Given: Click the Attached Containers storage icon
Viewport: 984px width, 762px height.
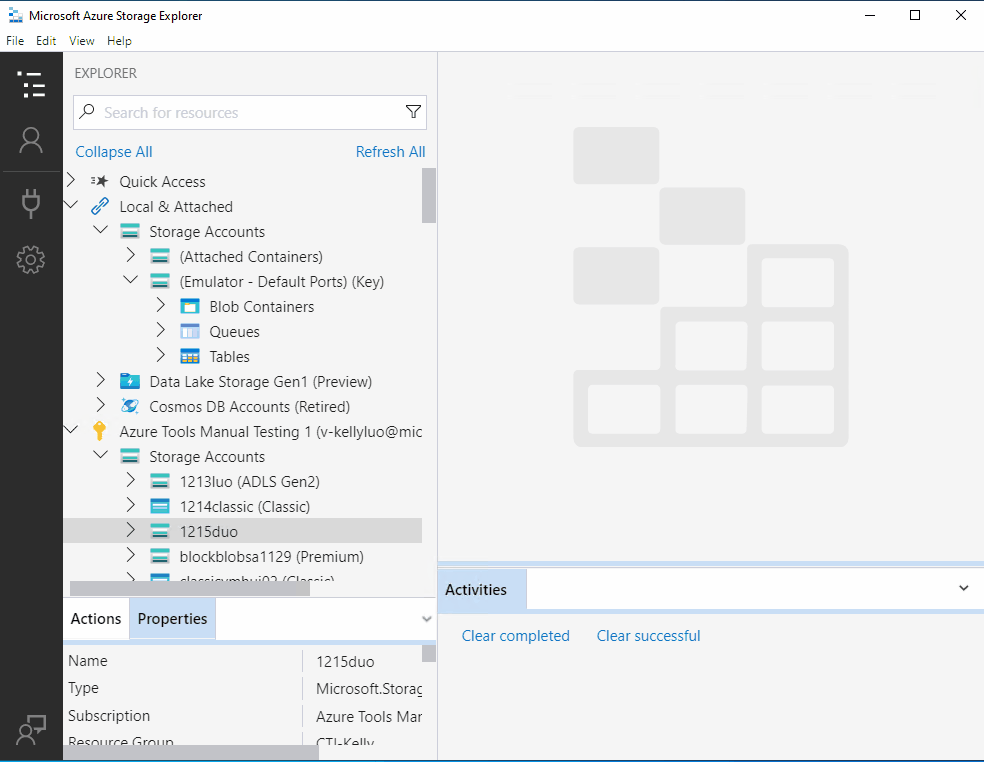Looking at the screenshot, I should tap(160, 256).
